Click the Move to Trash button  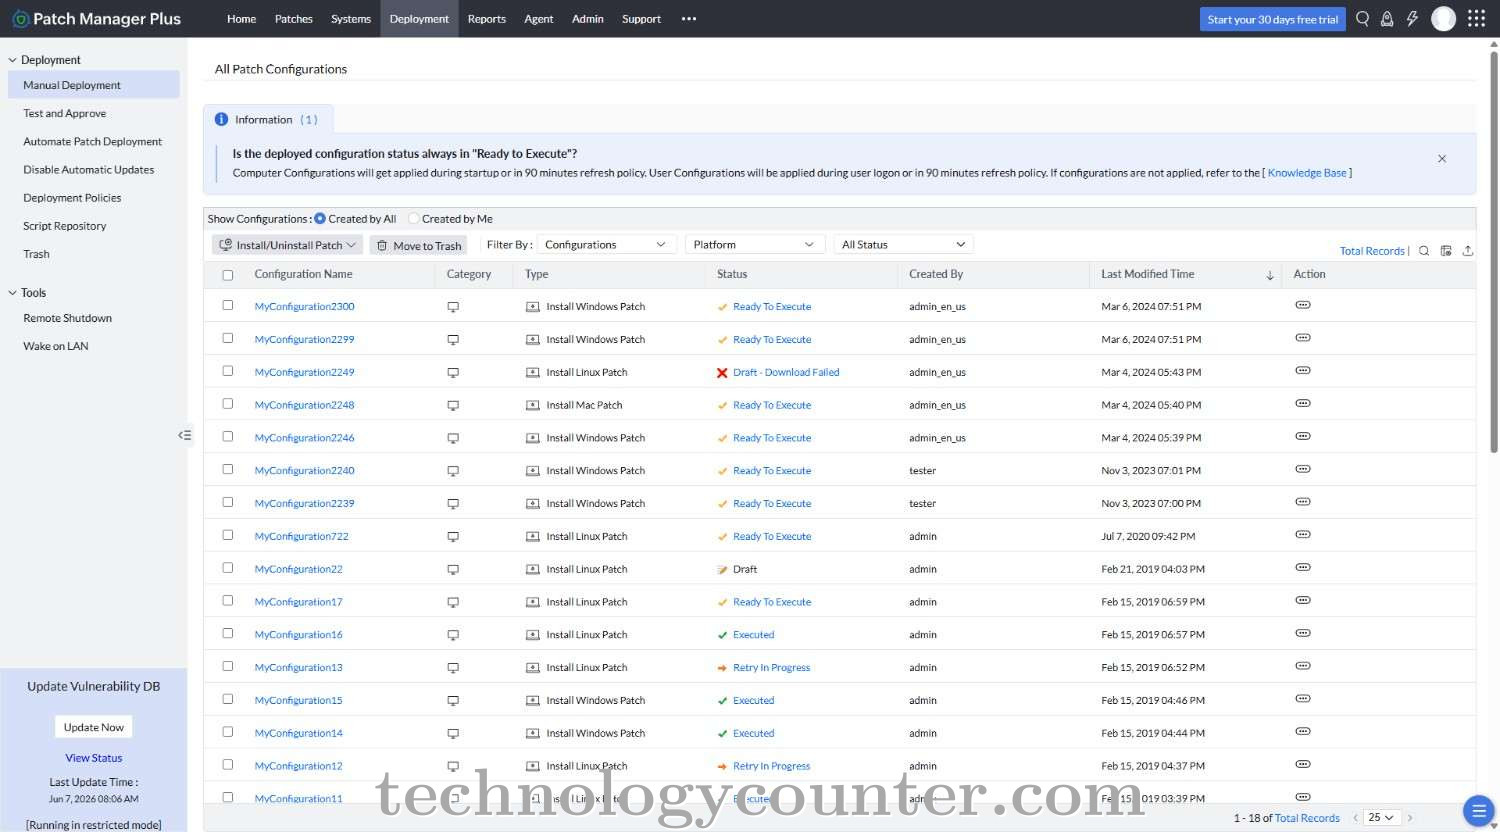tap(419, 245)
